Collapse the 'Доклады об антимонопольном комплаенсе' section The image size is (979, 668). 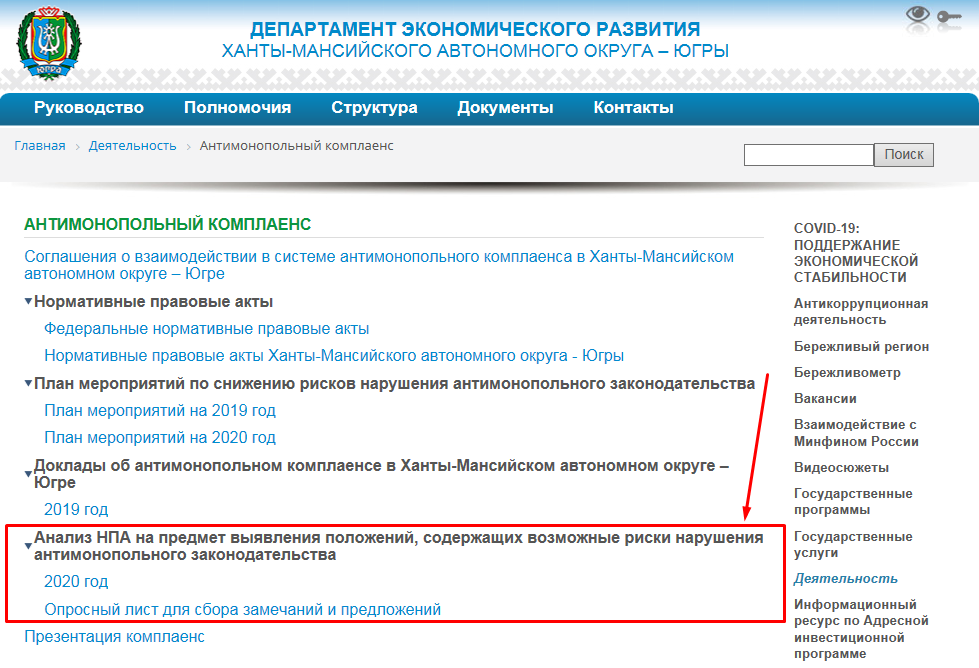coord(28,474)
